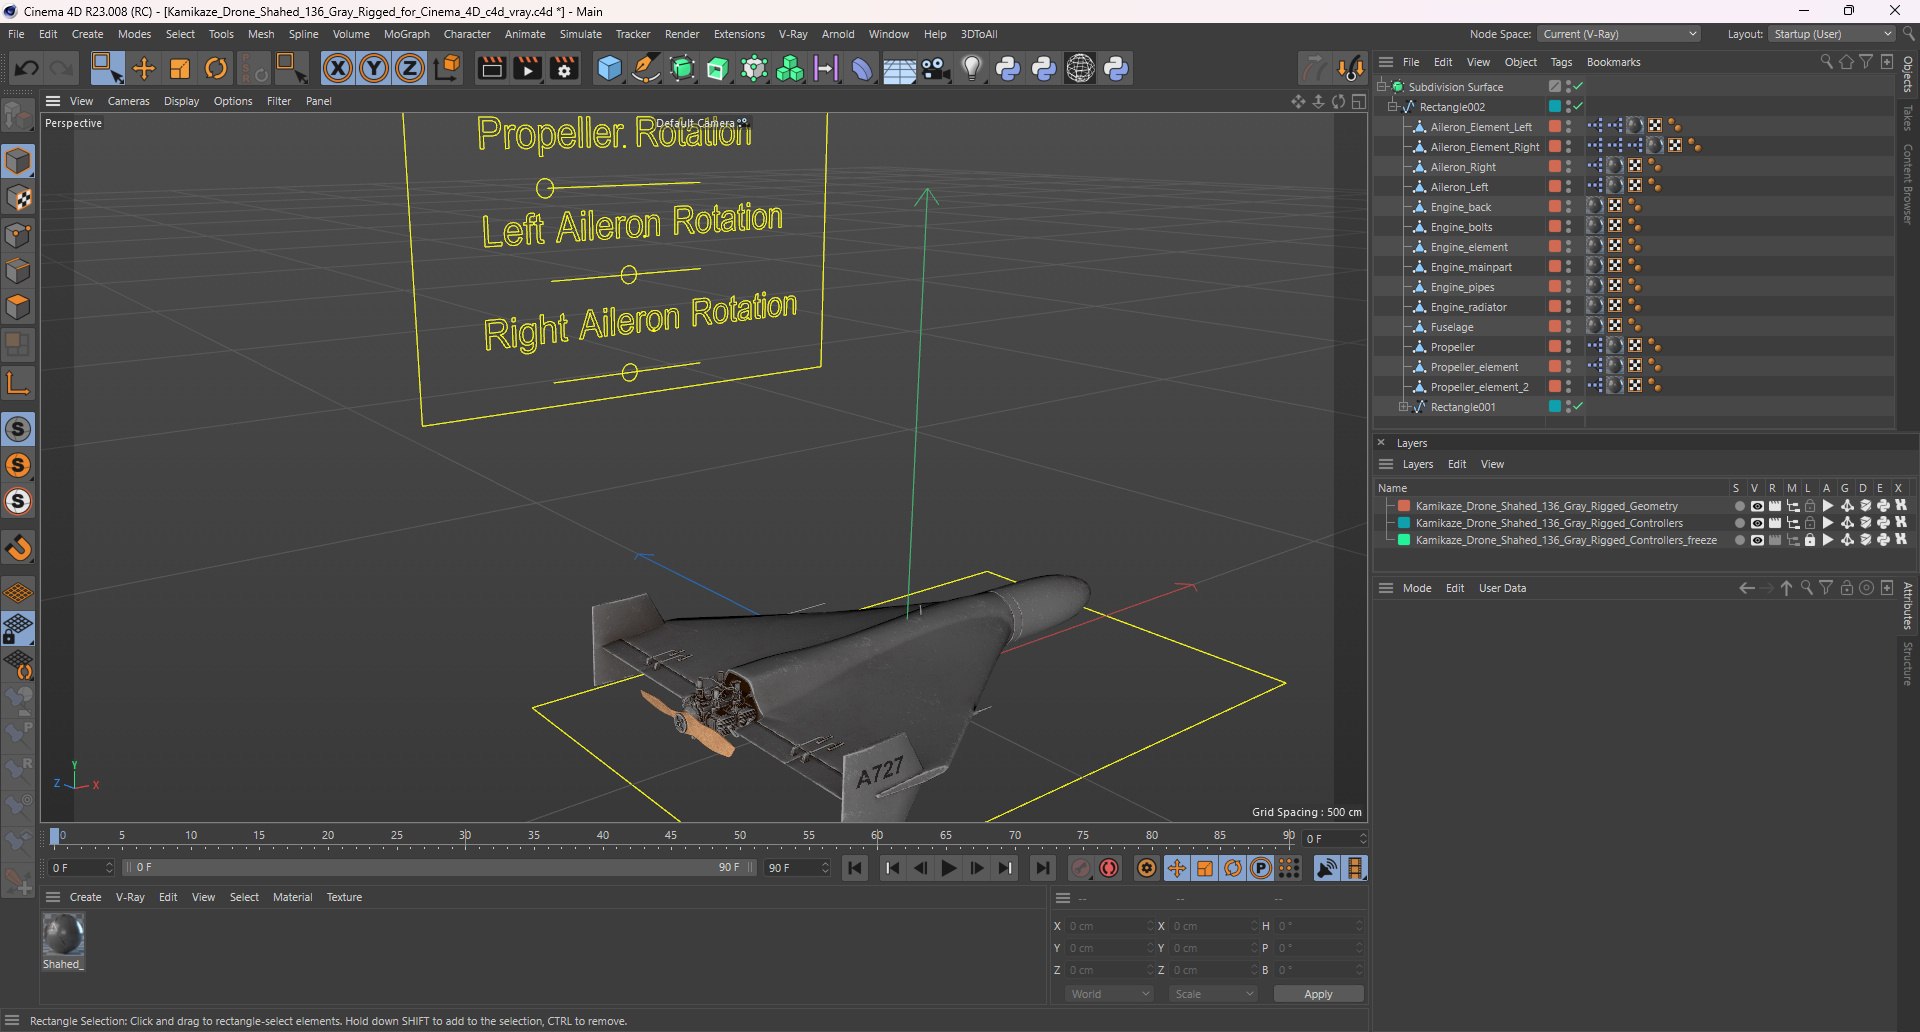Collapse the Subdivision Surface tree
Viewport: 1920px width, 1032px height.
pos(1382,87)
